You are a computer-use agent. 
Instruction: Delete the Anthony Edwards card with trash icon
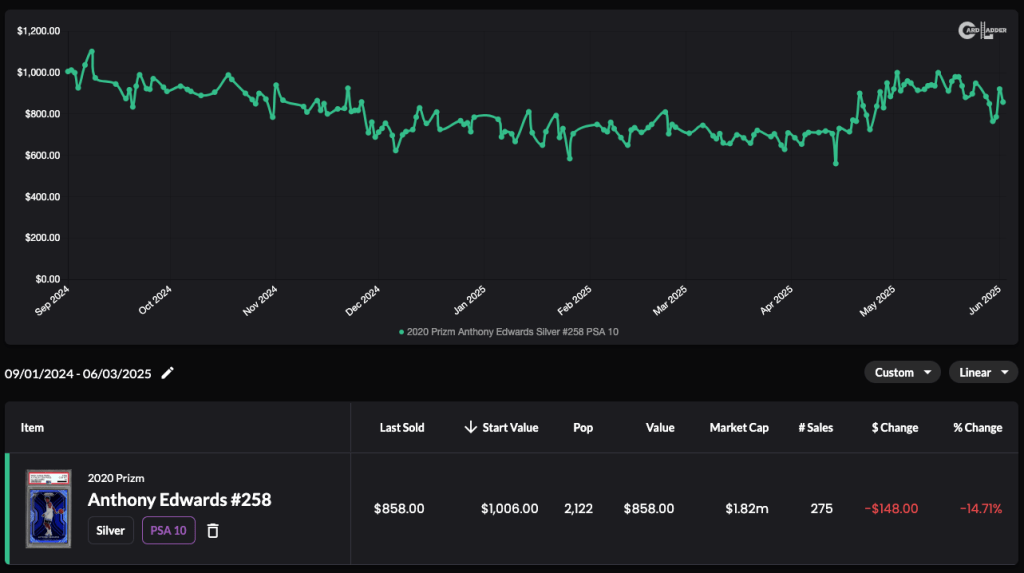click(x=213, y=531)
